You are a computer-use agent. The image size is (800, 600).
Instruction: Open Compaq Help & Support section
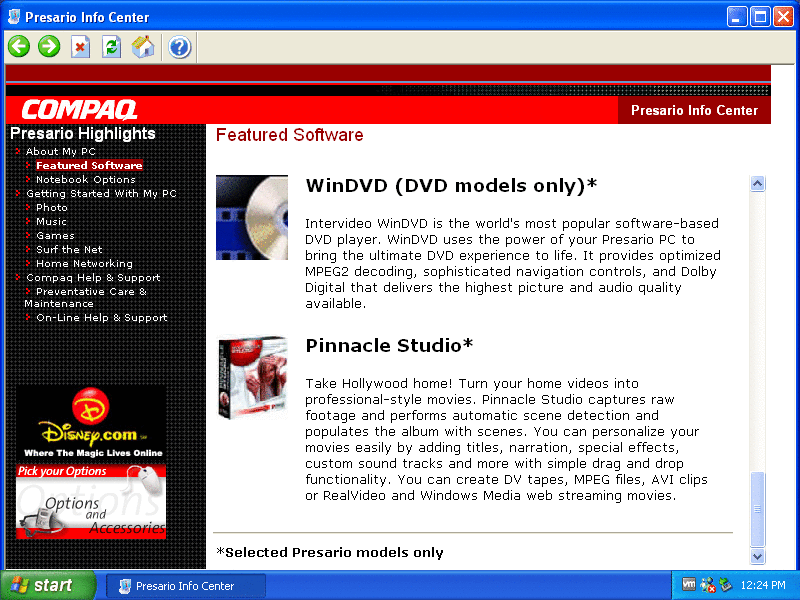[x=93, y=278]
